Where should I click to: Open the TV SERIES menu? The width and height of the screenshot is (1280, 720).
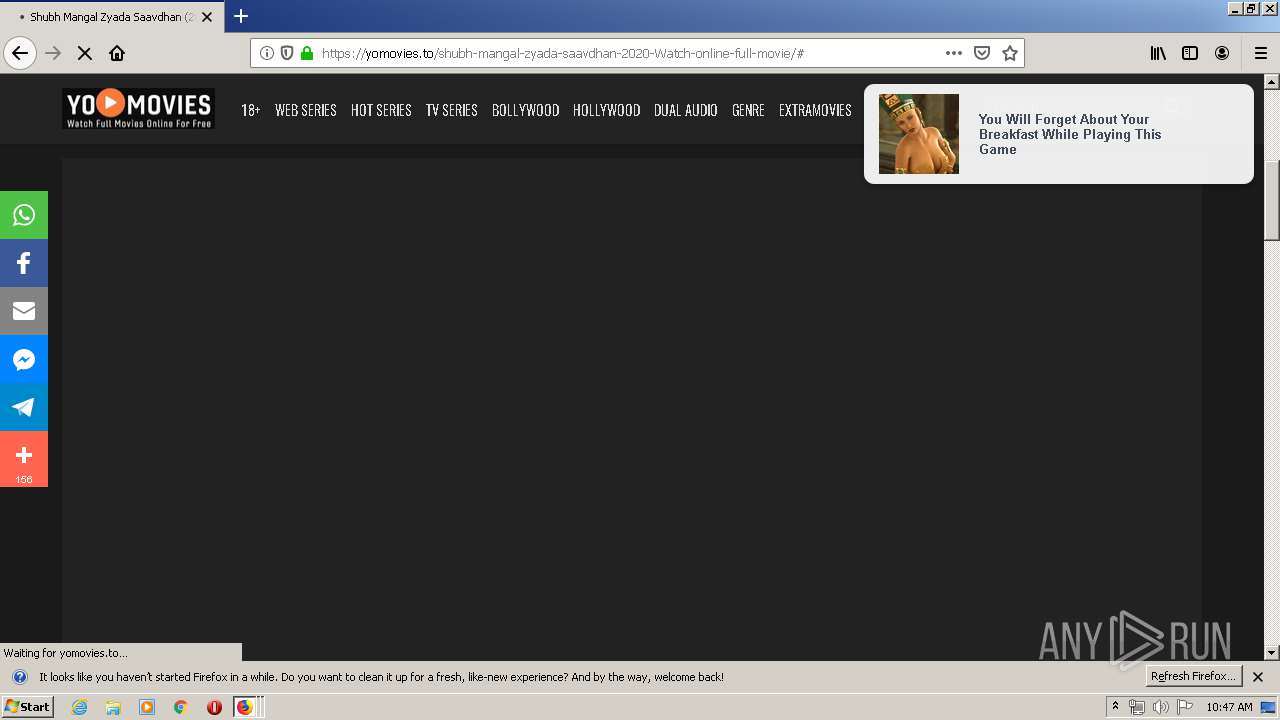tap(452, 110)
